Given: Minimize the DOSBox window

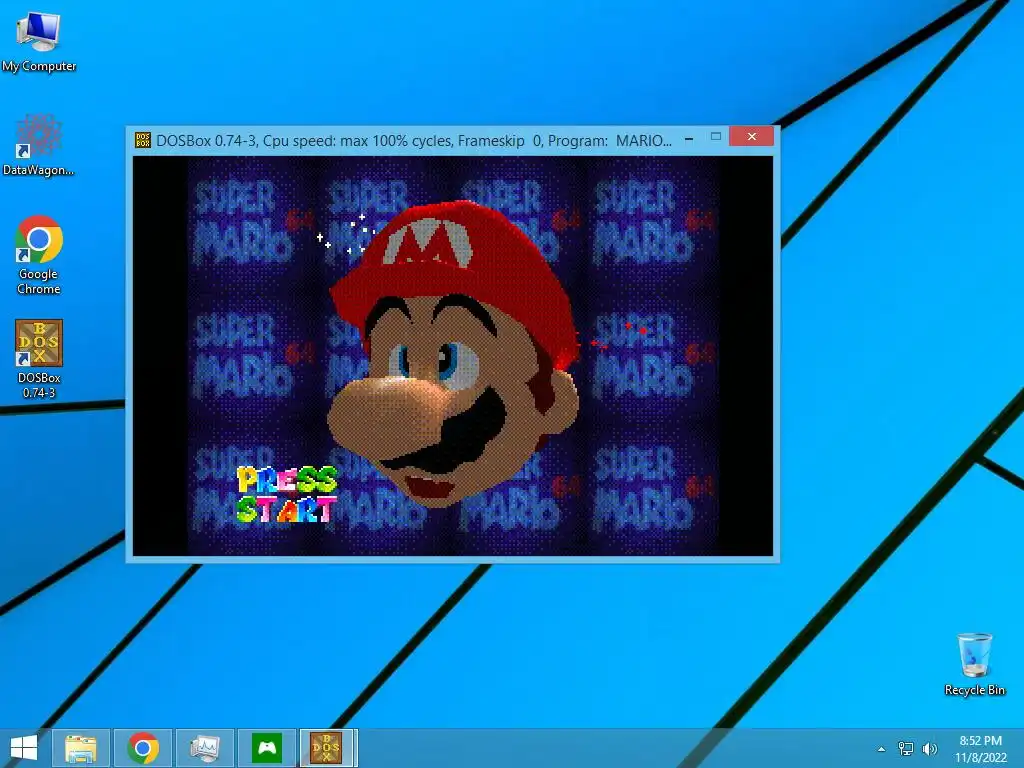Looking at the screenshot, I should click(x=689, y=138).
